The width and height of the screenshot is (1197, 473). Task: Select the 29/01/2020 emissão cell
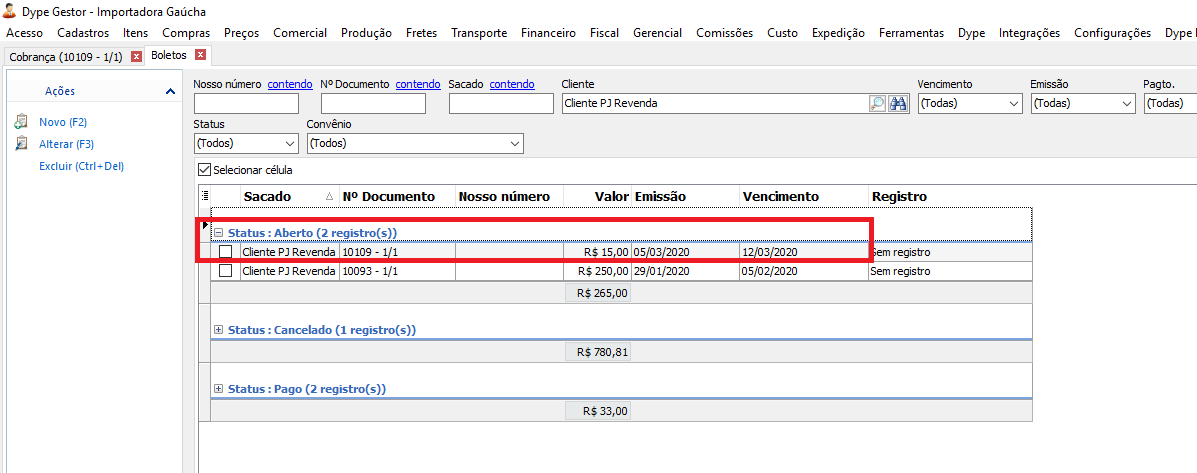(685, 271)
